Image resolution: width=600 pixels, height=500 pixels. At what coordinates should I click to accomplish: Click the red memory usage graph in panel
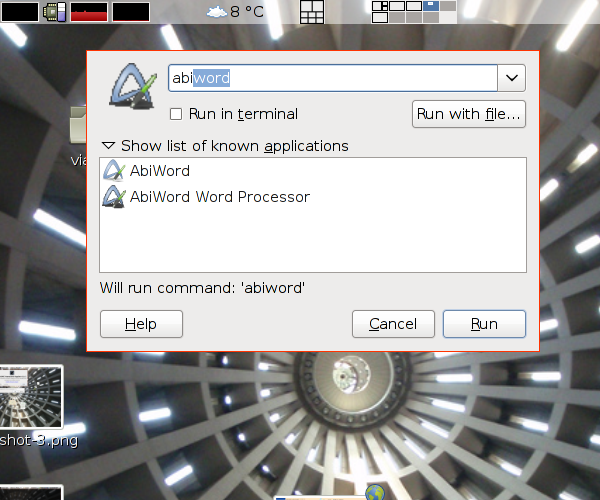88,12
